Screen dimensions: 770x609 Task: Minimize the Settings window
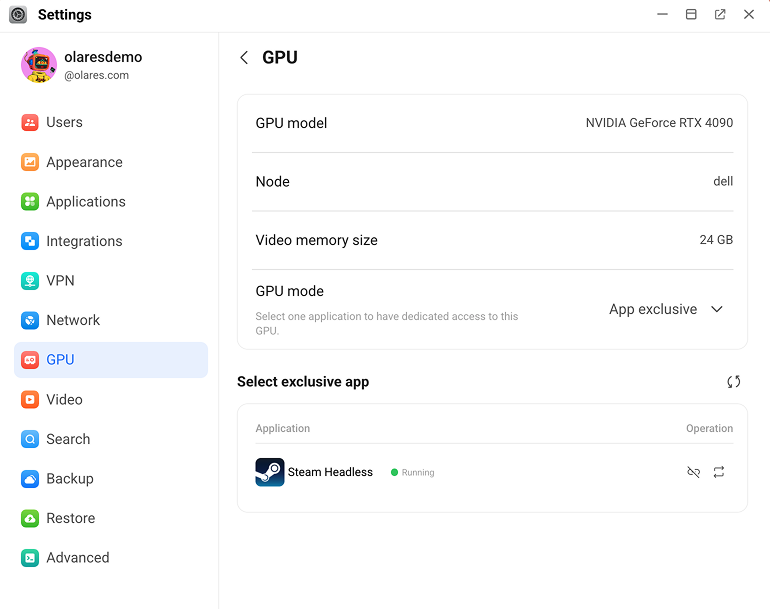coord(662,15)
